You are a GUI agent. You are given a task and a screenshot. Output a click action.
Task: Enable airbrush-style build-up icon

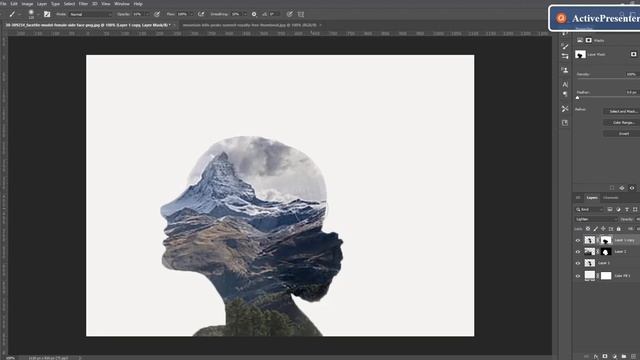click(x=201, y=14)
